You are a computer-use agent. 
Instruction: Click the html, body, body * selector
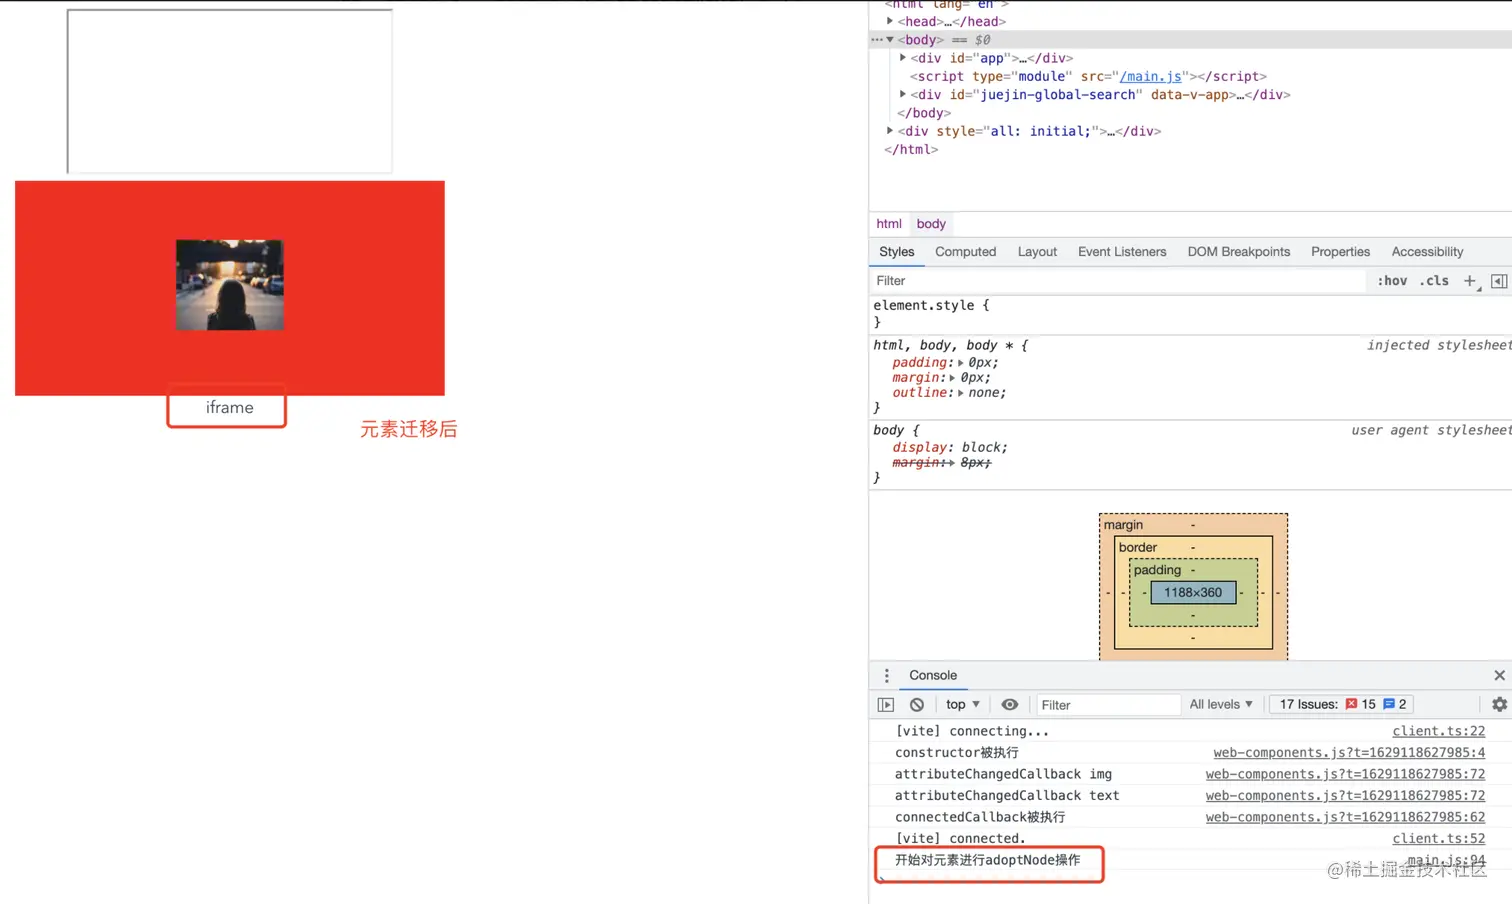pyautogui.click(x=944, y=346)
